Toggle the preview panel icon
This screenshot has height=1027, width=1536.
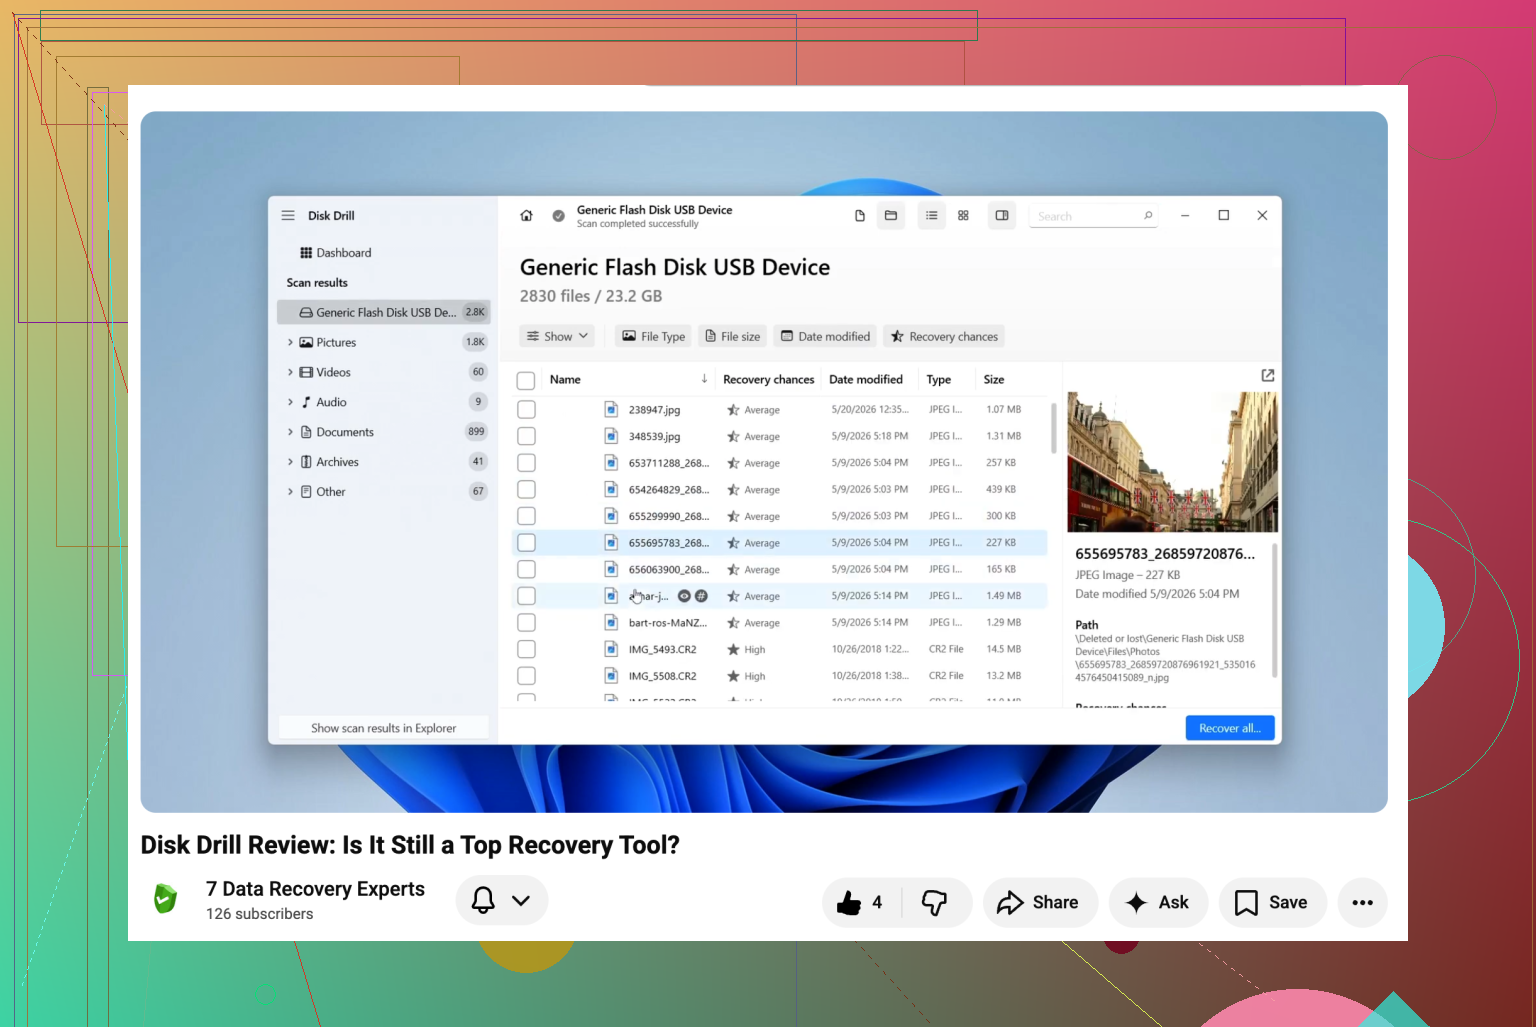coord(1002,215)
